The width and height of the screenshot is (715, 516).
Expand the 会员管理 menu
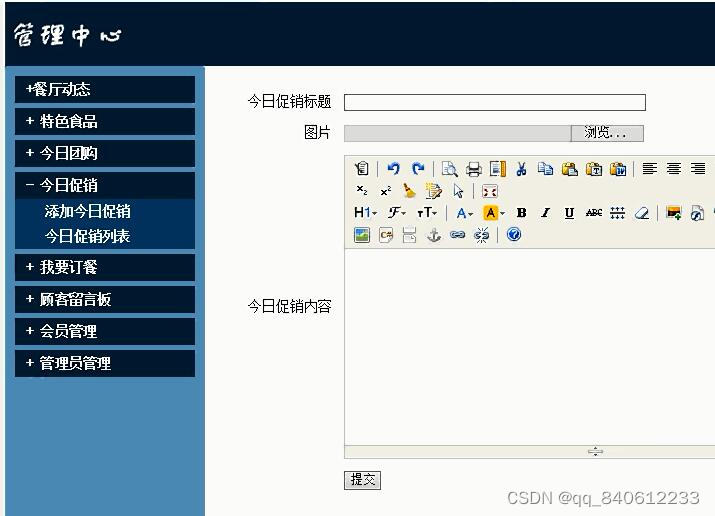click(x=105, y=331)
